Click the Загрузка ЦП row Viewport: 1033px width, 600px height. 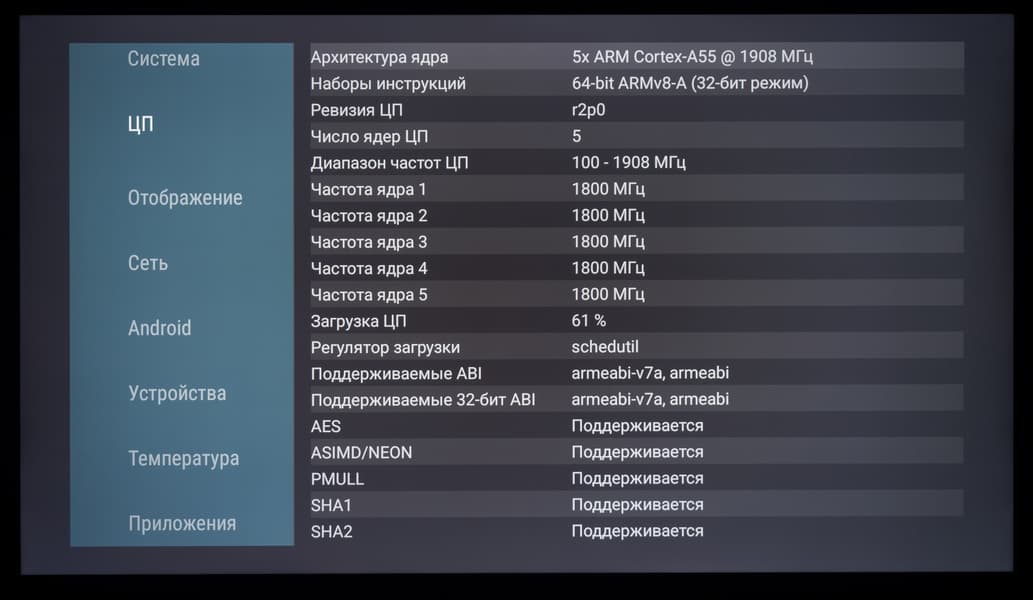pyautogui.click(x=637, y=320)
